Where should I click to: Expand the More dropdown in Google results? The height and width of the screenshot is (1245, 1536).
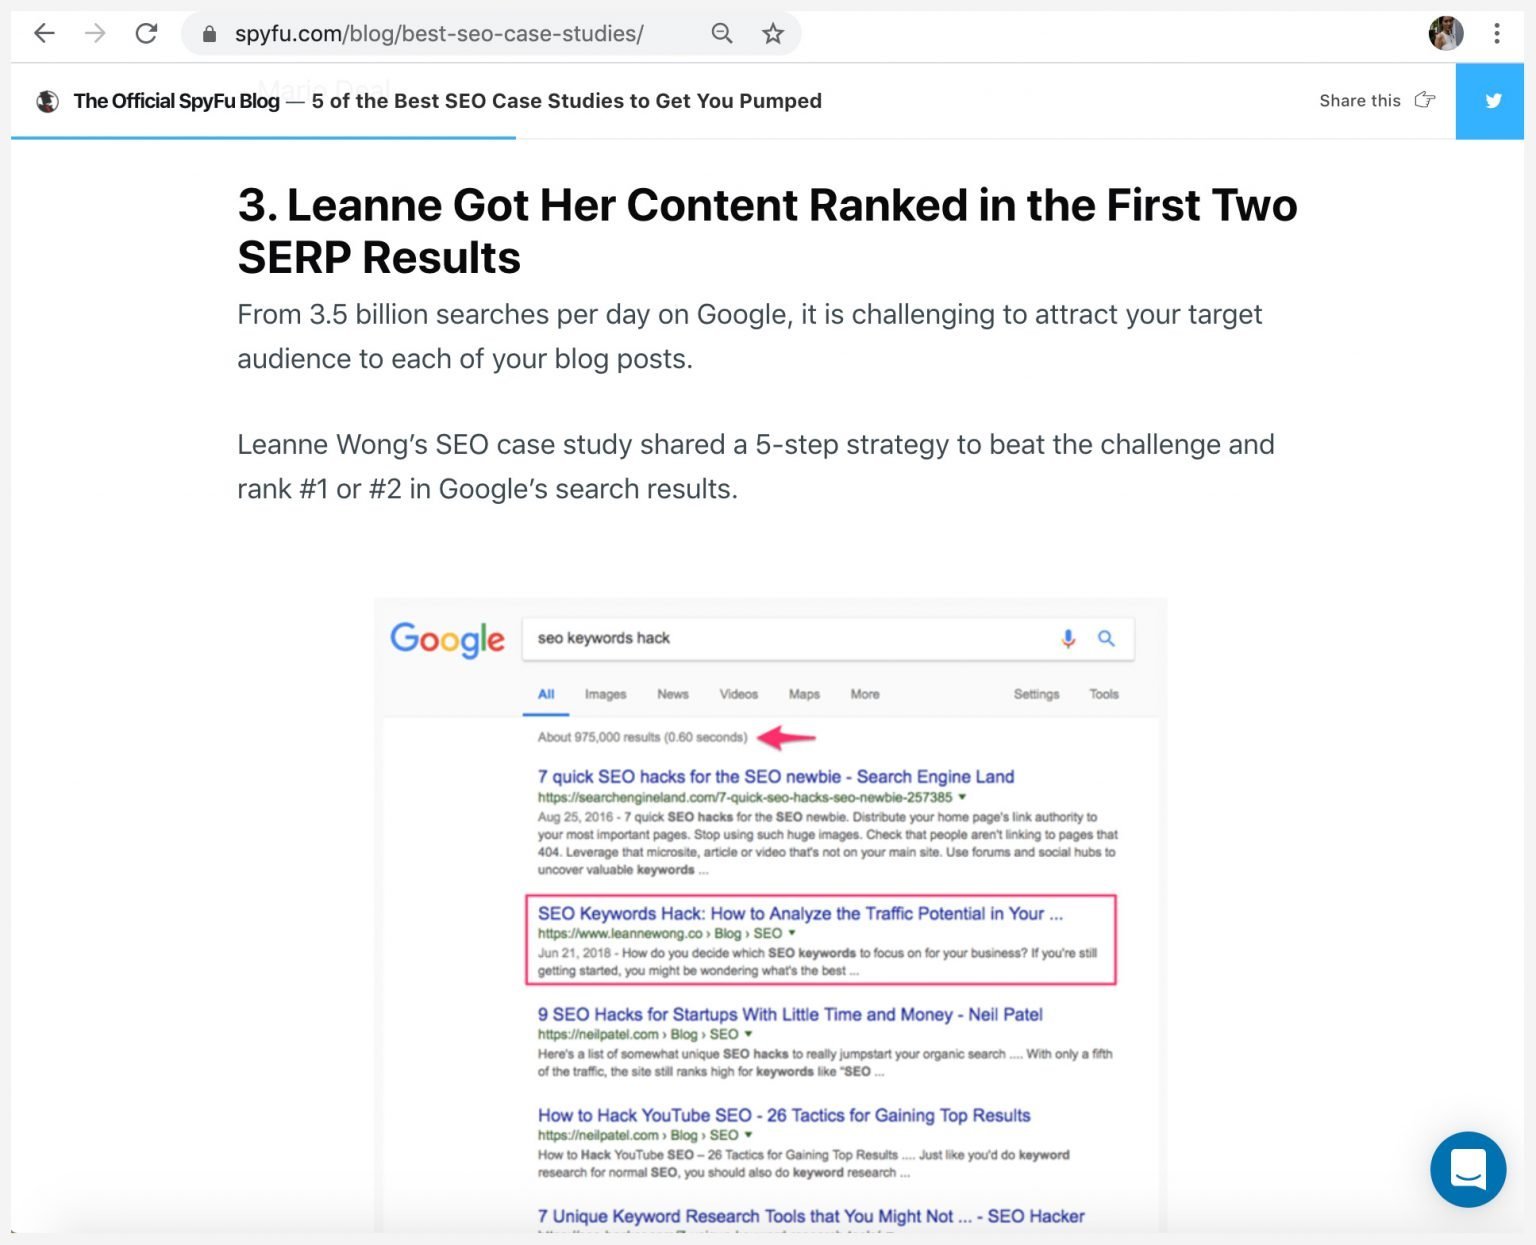click(864, 694)
